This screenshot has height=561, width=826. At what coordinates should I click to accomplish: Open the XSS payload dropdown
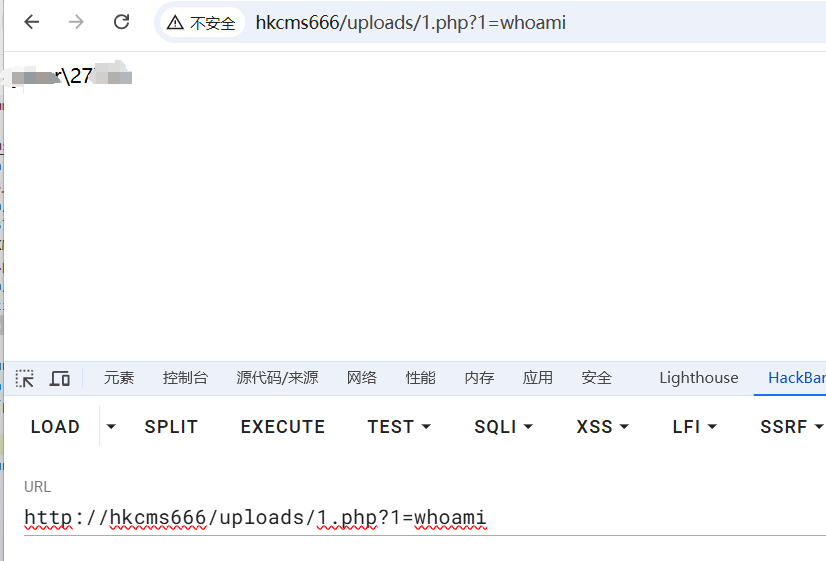coord(602,427)
